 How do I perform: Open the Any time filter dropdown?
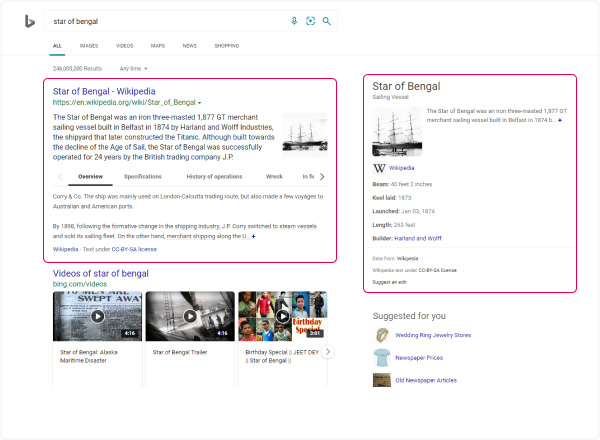point(133,68)
